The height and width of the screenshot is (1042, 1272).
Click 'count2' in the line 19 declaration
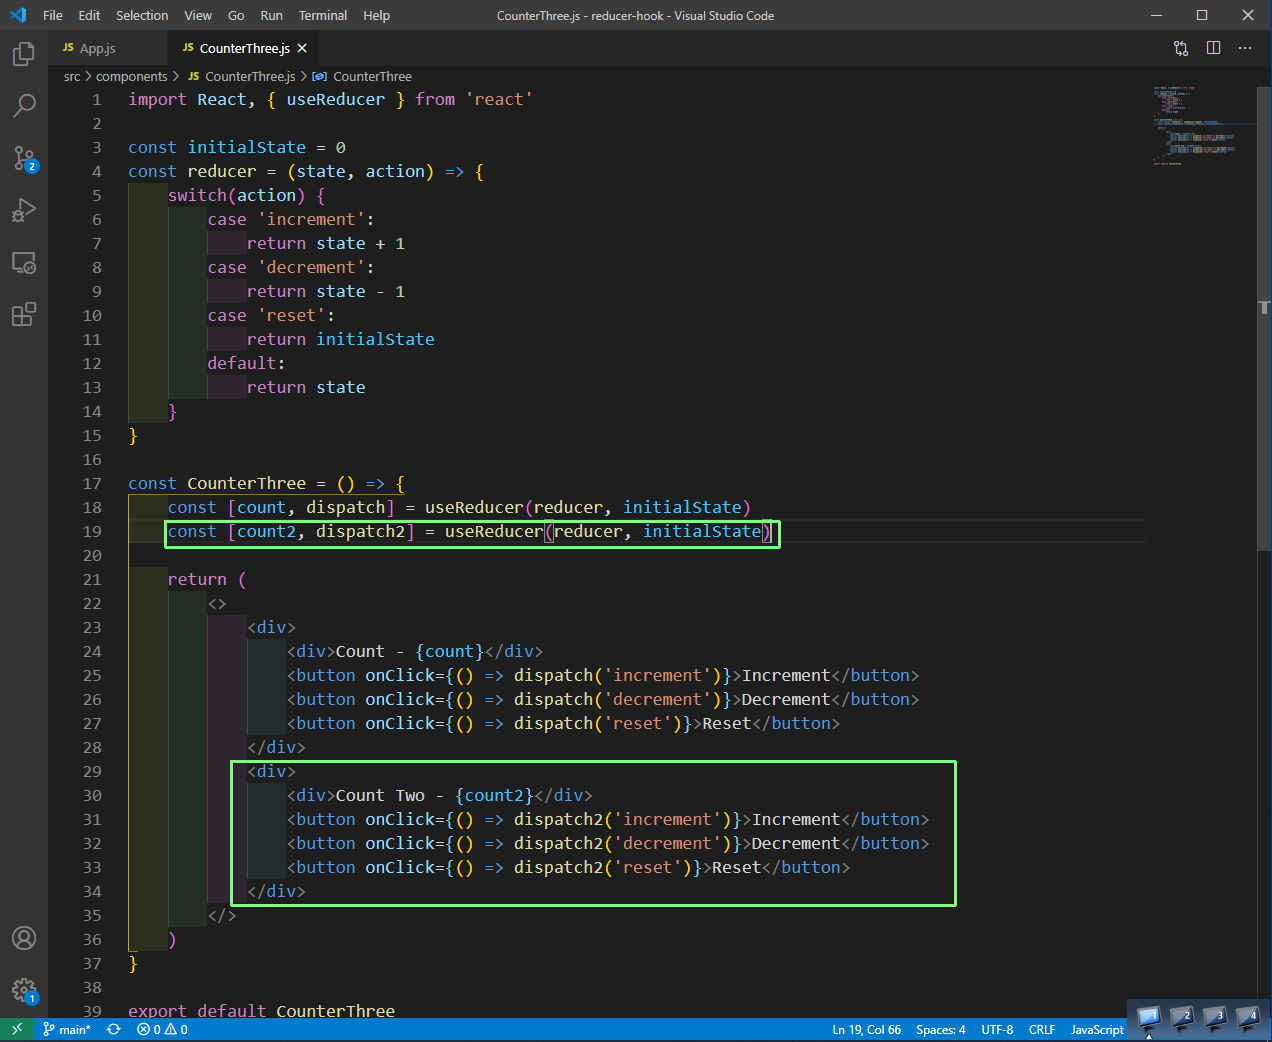[266, 531]
